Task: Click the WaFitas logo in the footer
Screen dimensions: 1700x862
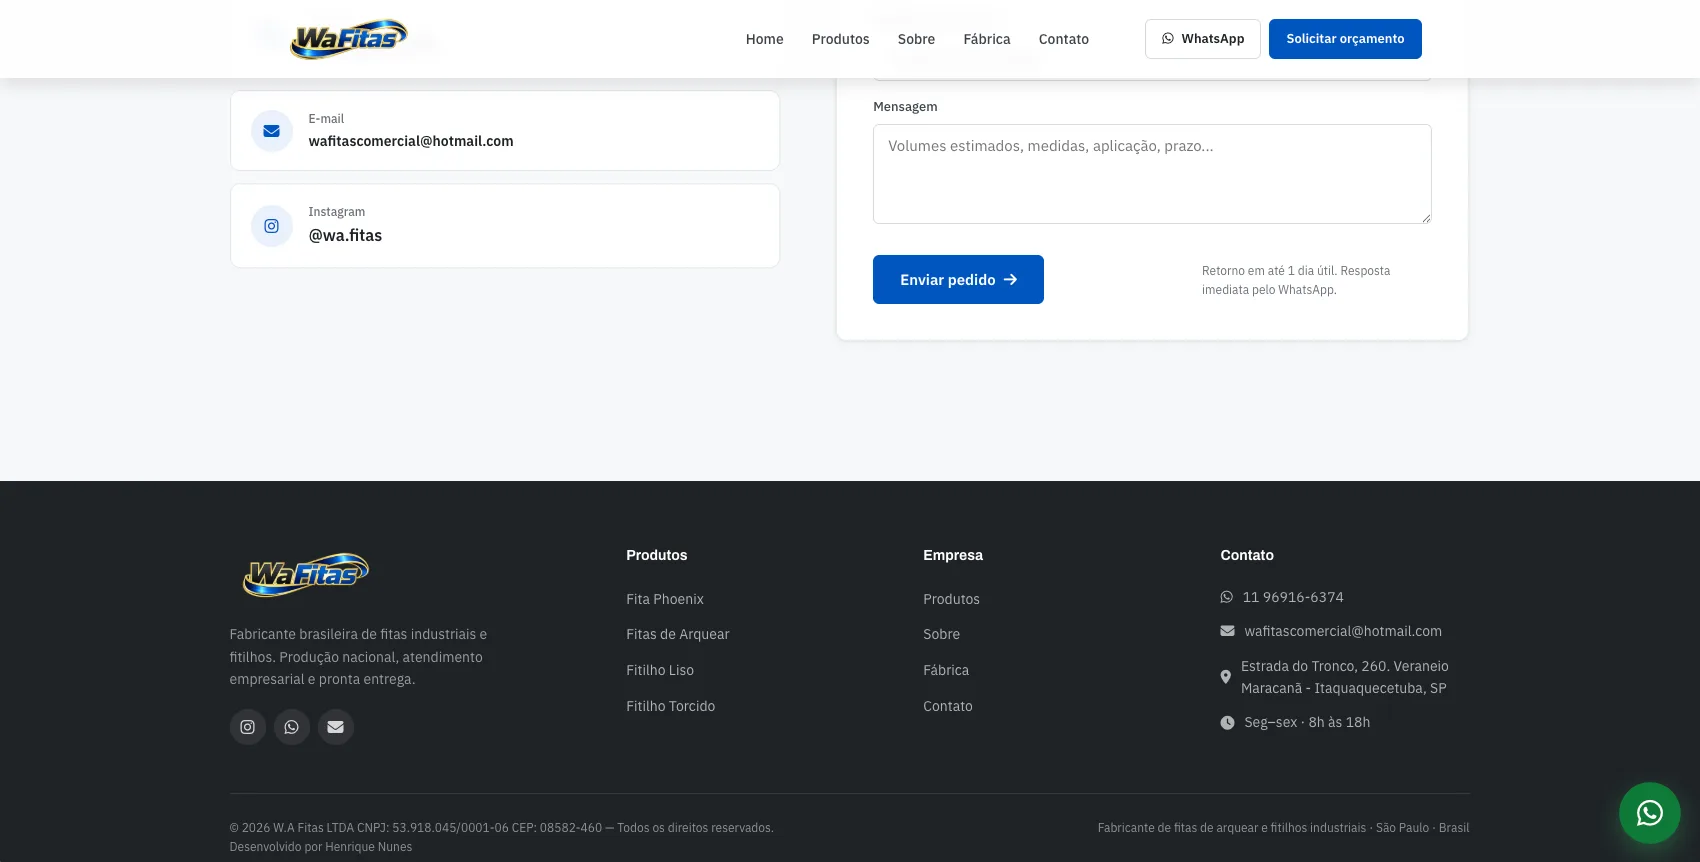Action: pos(306,575)
